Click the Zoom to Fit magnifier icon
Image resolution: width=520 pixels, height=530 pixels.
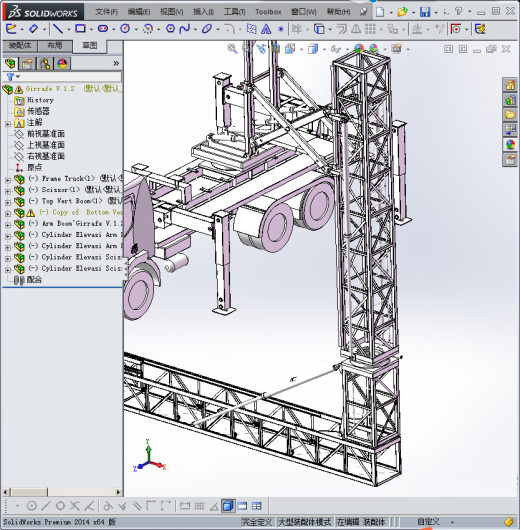[x=232, y=49]
